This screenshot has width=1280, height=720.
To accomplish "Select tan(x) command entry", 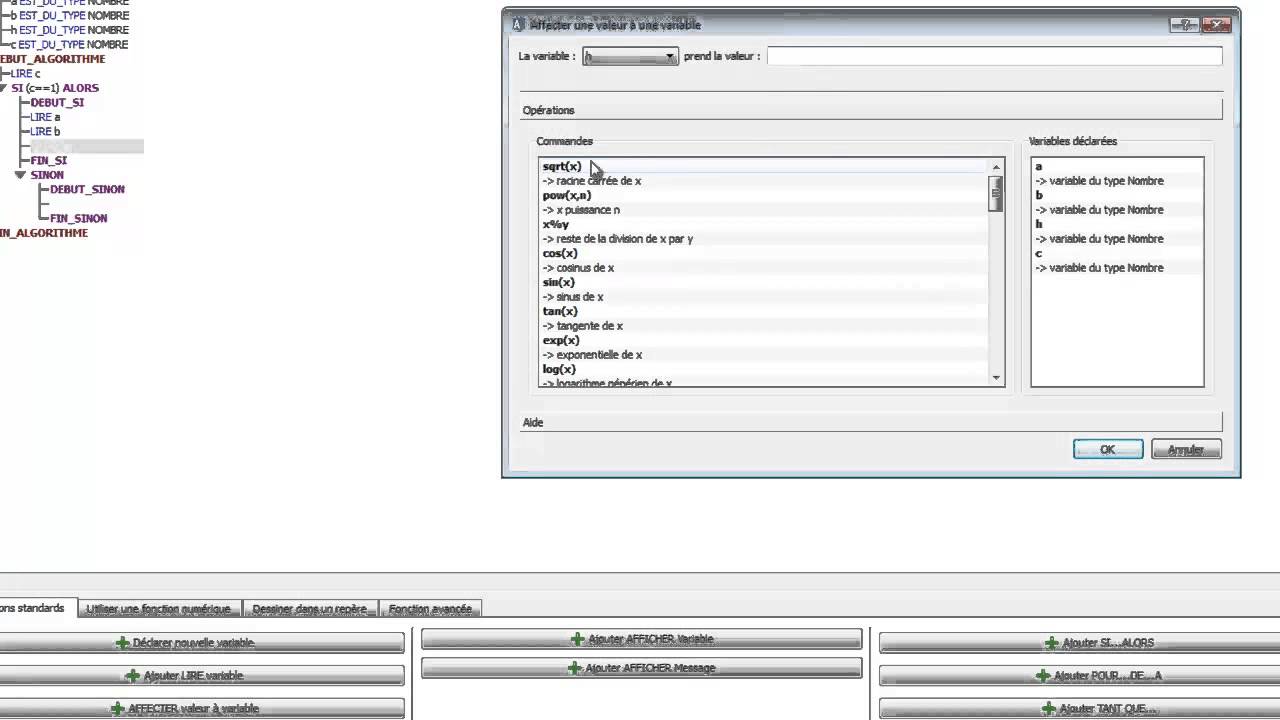I will (x=560, y=311).
